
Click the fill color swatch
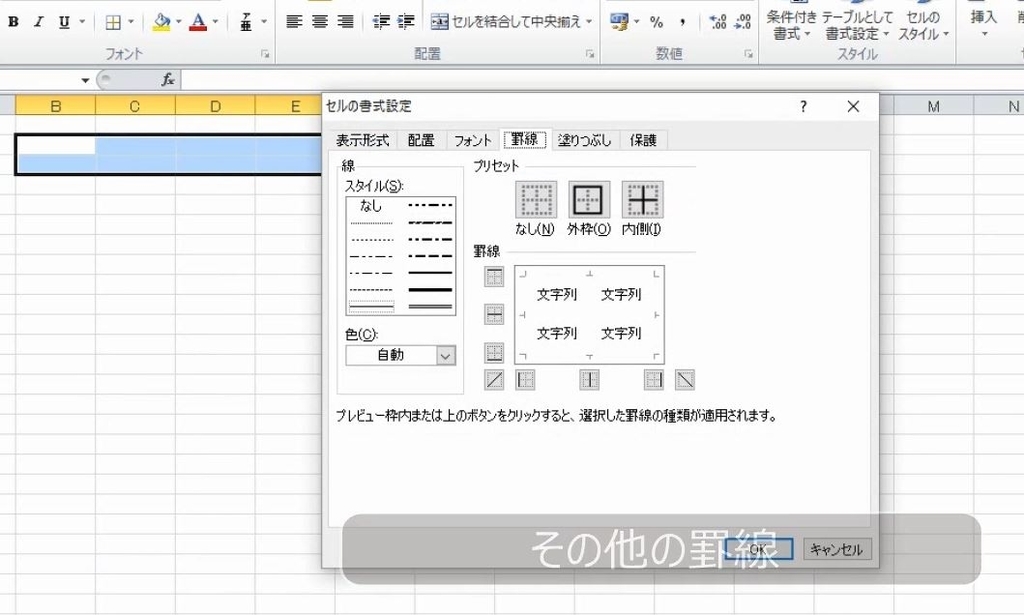pos(160,21)
